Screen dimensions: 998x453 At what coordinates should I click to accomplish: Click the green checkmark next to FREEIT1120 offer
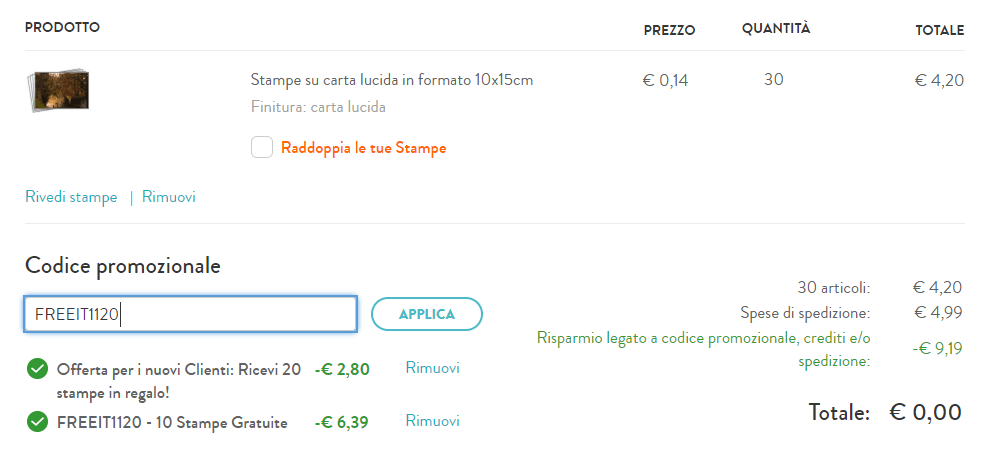(x=37, y=422)
